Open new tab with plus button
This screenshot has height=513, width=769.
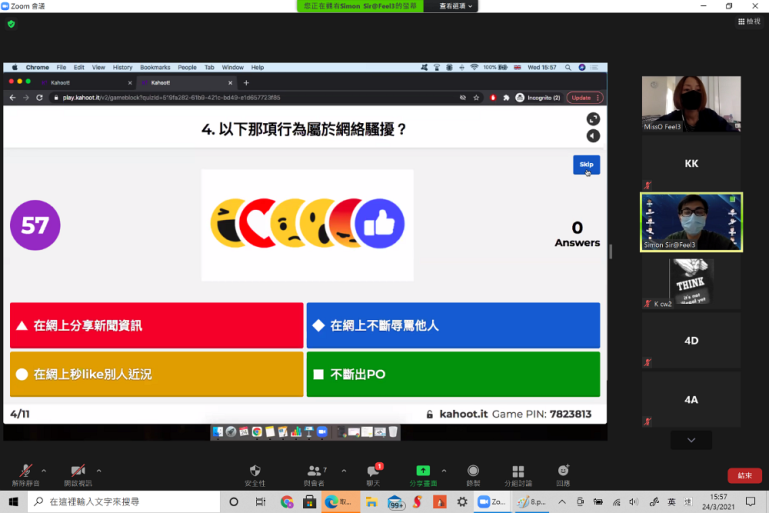[246, 83]
